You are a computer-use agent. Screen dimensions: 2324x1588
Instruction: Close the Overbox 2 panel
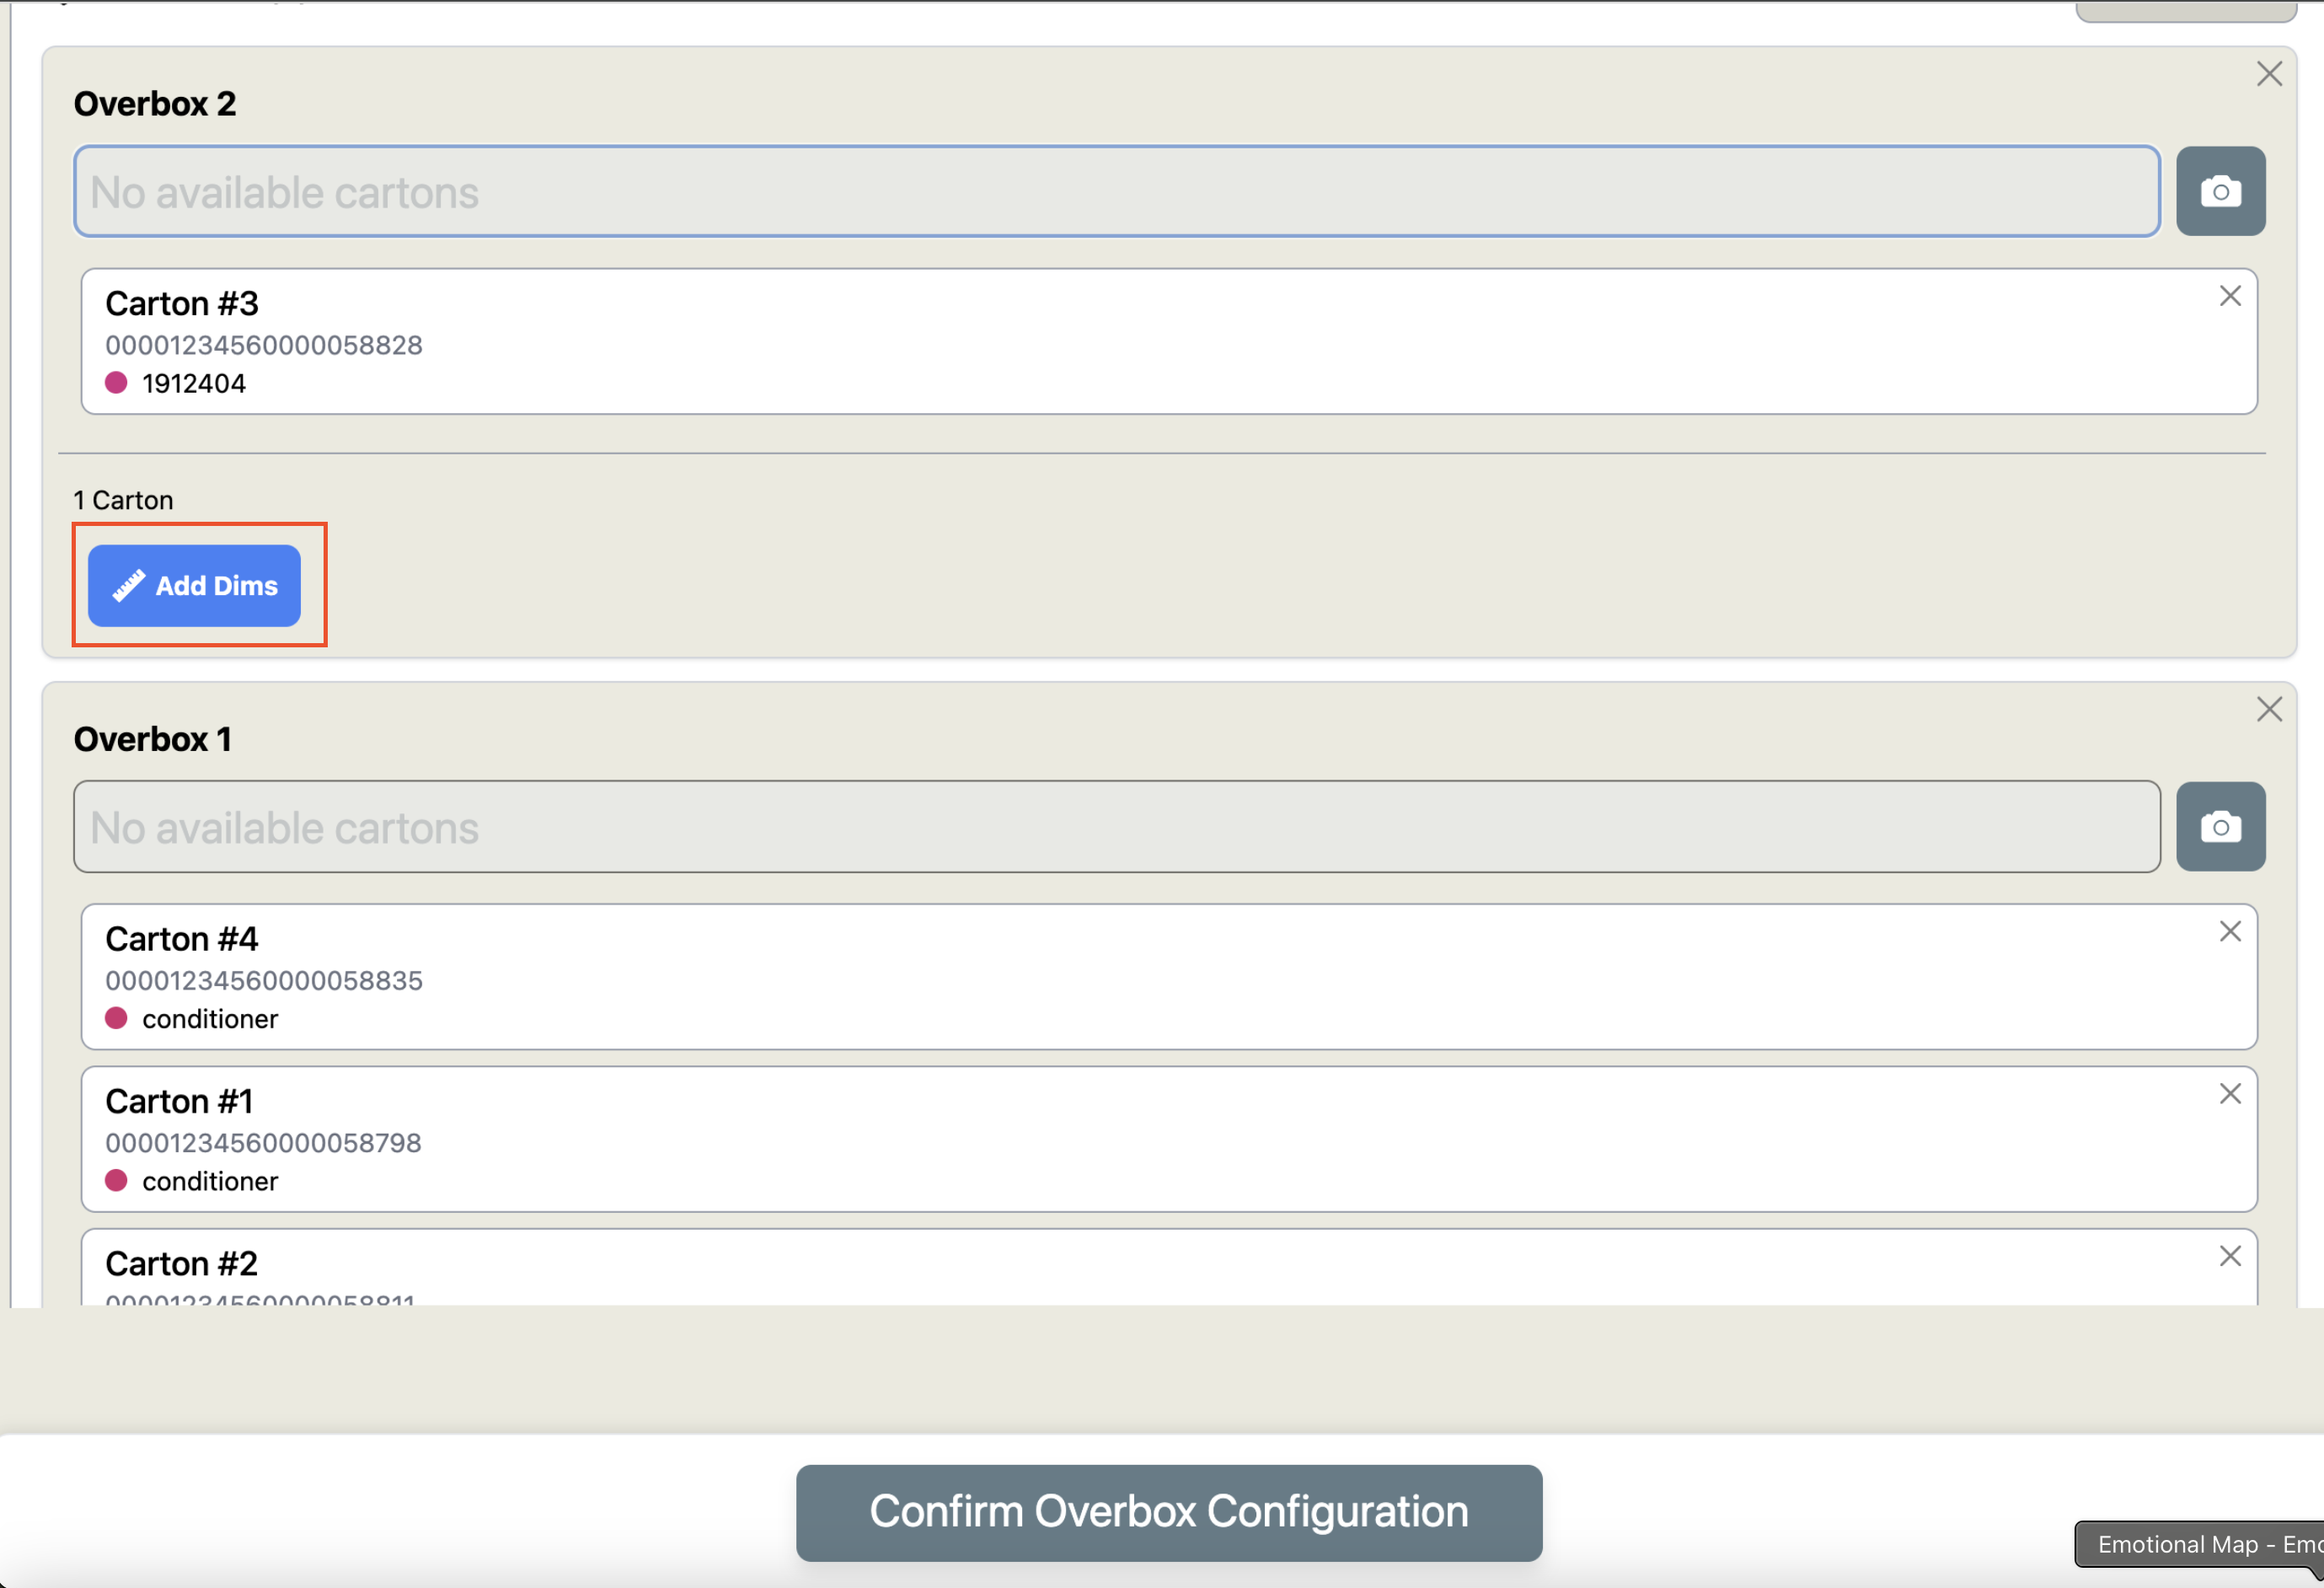point(2269,74)
